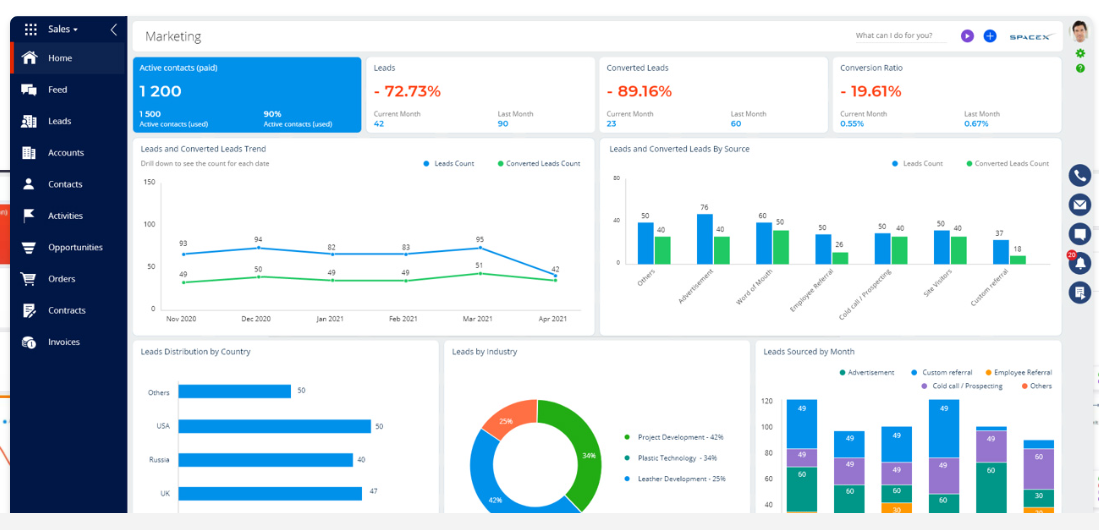This screenshot has height=530, width=1099.
Task: Open the phone call panel icon
Action: [1079, 176]
